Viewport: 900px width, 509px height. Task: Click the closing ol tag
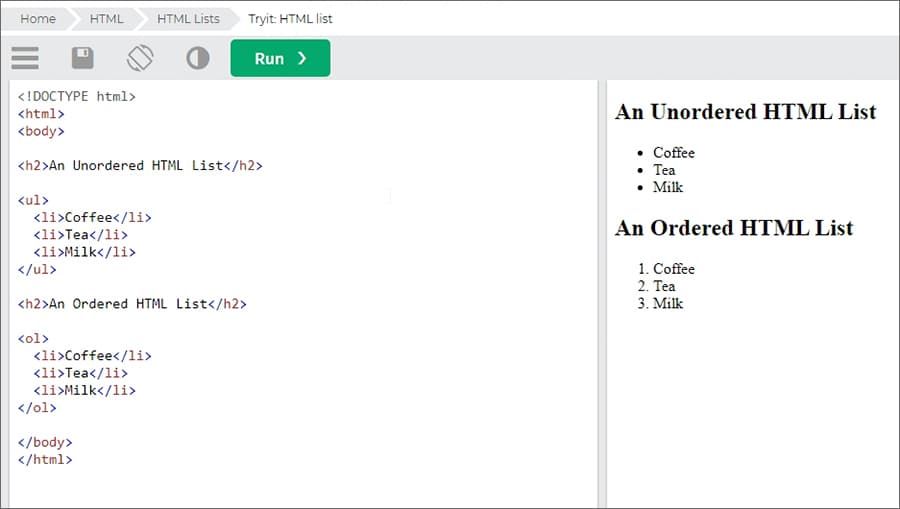(x=37, y=407)
